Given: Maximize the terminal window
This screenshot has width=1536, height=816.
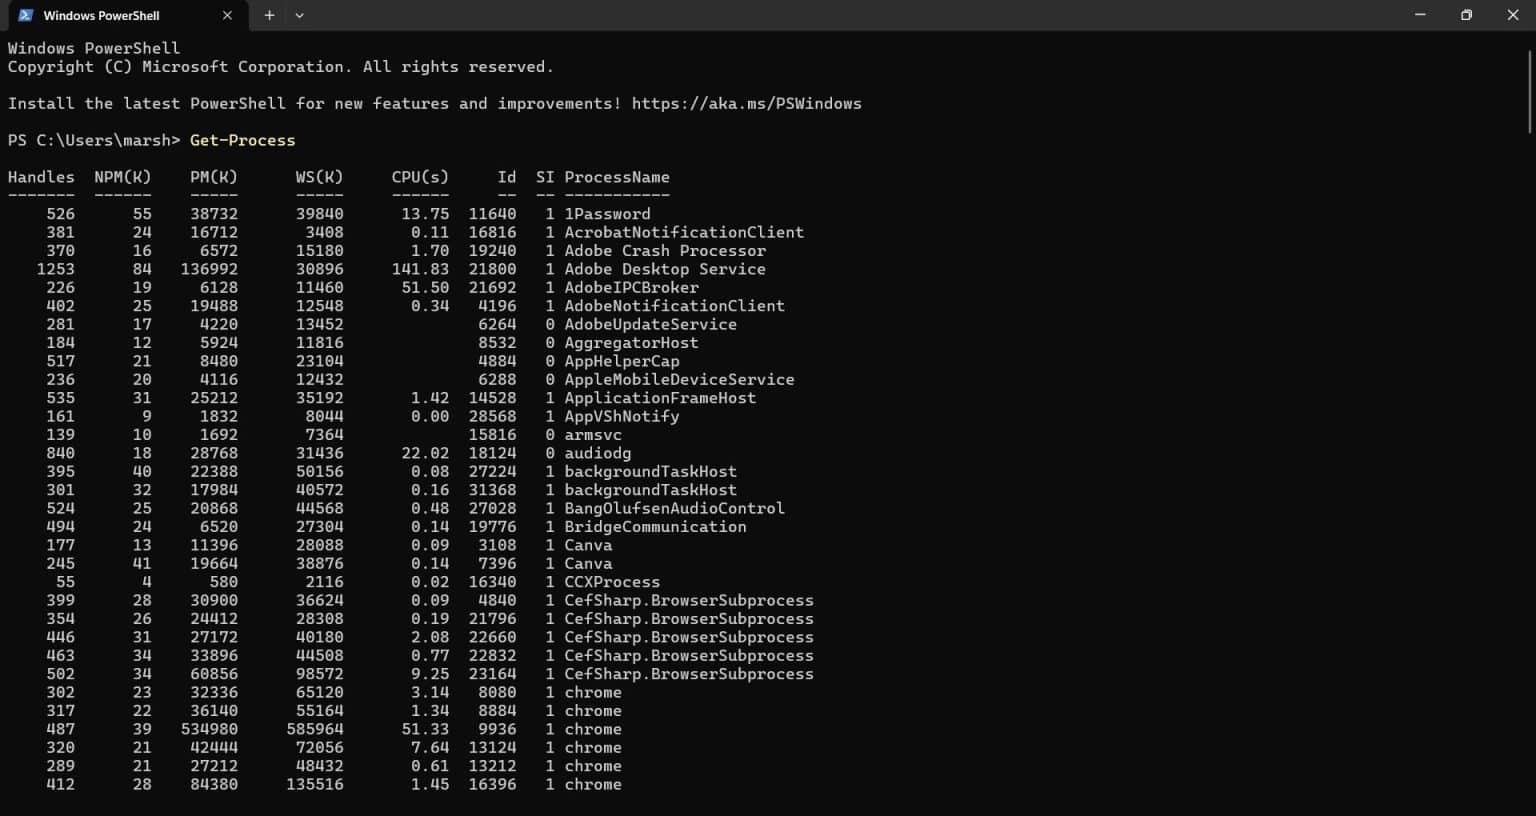Looking at the screenshot, I should click(1466, 15).
